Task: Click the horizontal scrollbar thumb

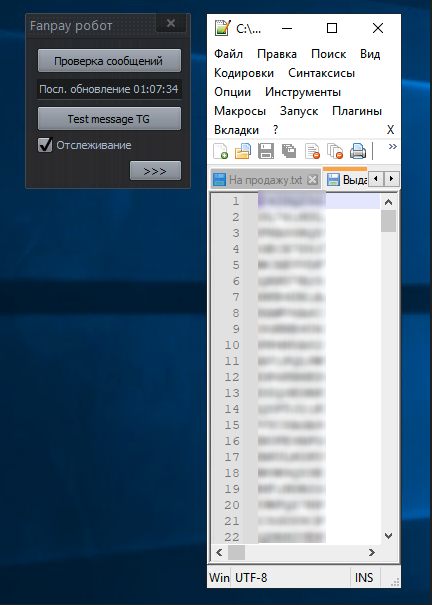Action: (236, 553)
